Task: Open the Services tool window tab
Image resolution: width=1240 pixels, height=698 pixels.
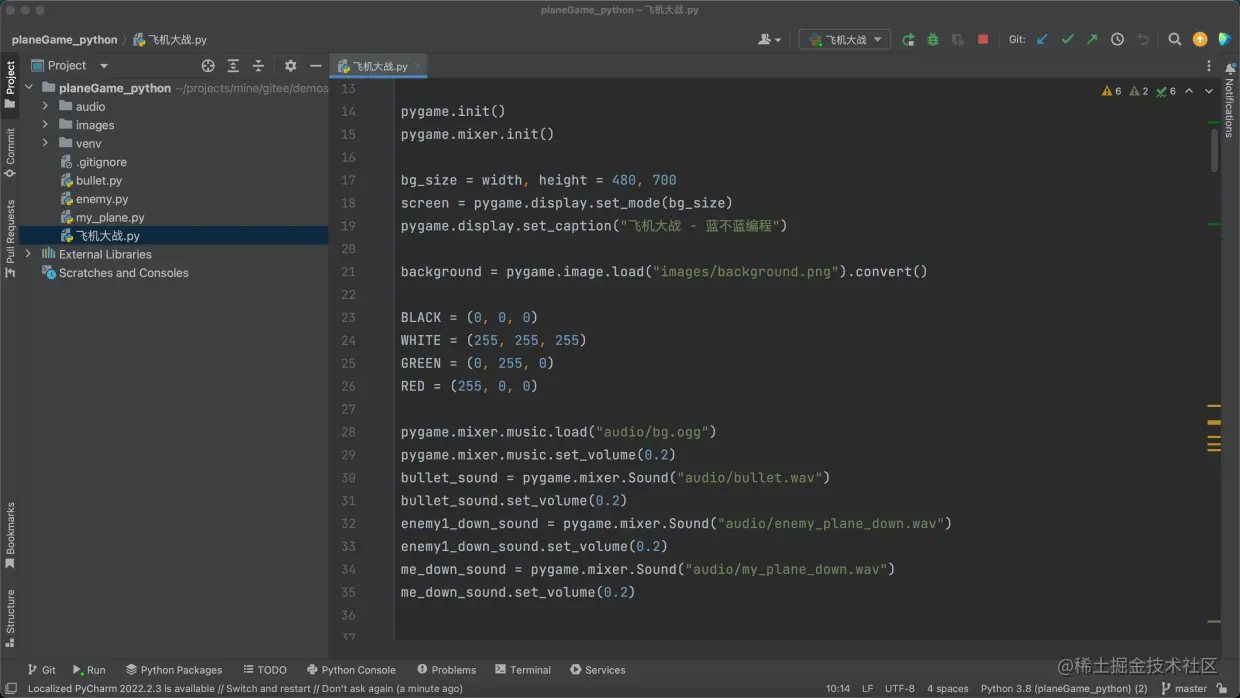Action: 598,670
